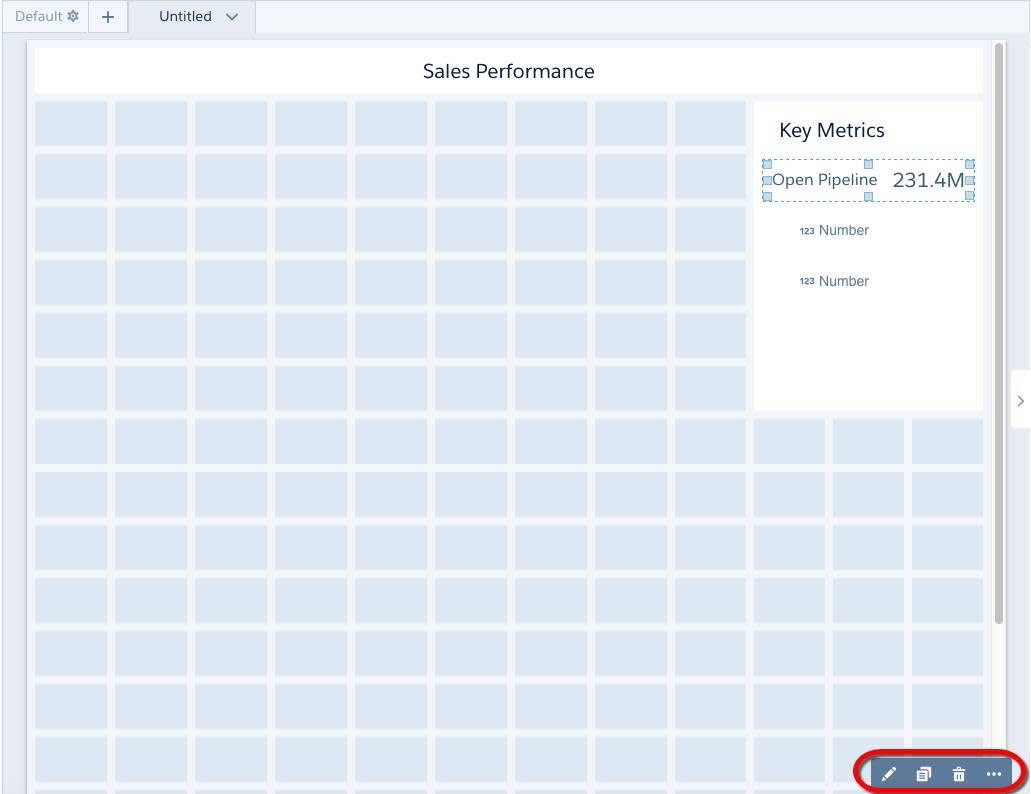This screenshot has width=1031, height=794.
Task: Edit the selected widget with the pencil icon
Action: click(x=889, y=773)
